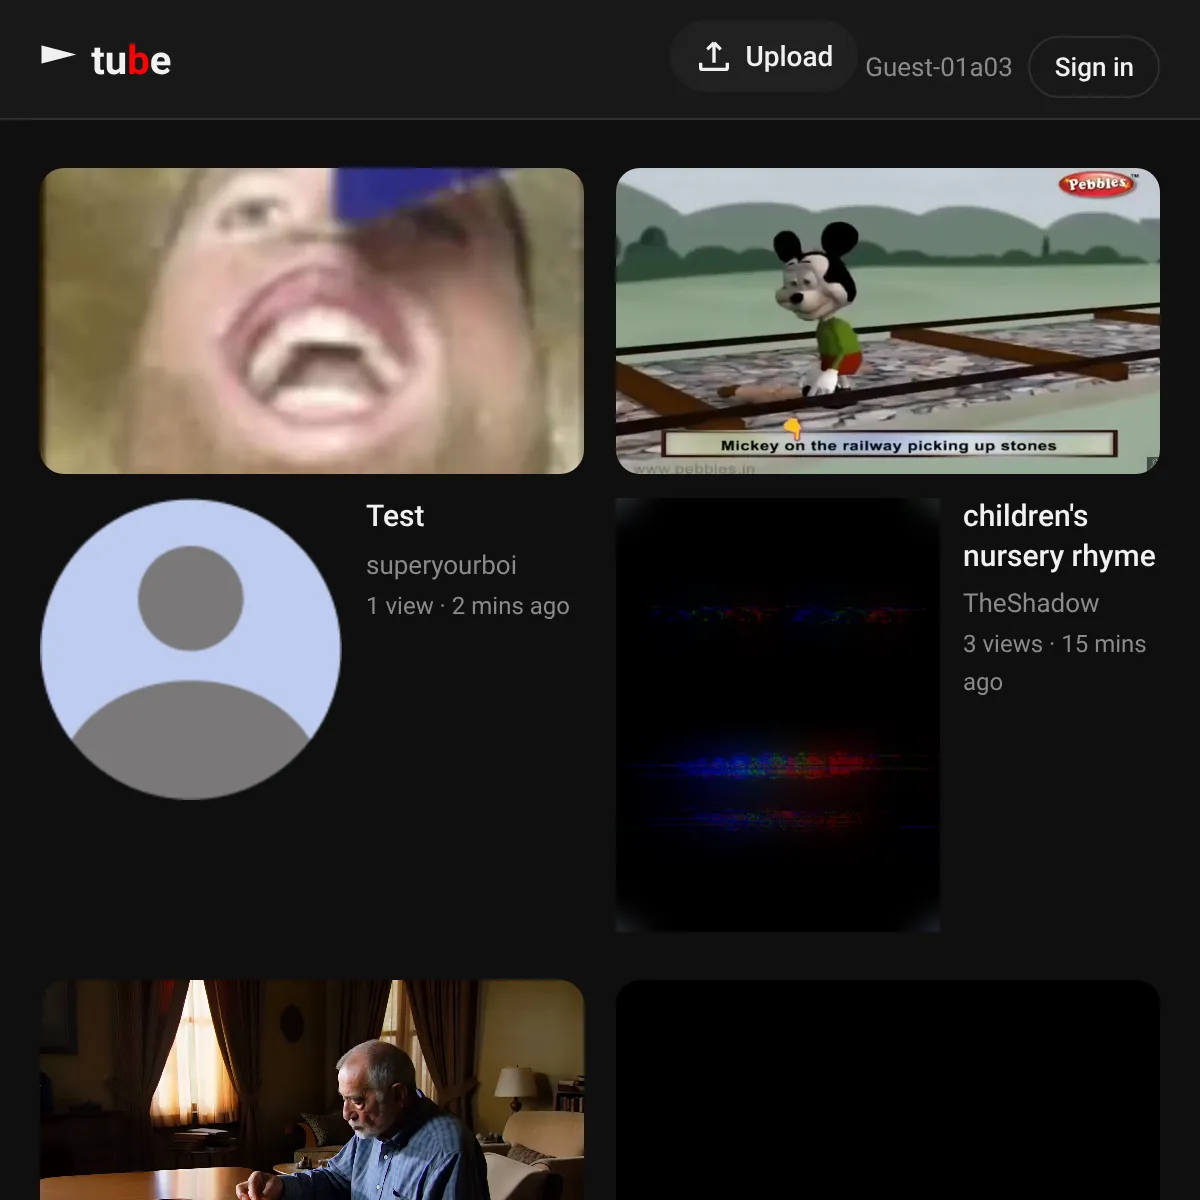Image resolution: width=1200 pixels, height=1200 pixels.
Task: Click the upload arrow icon
Action: 713,57
